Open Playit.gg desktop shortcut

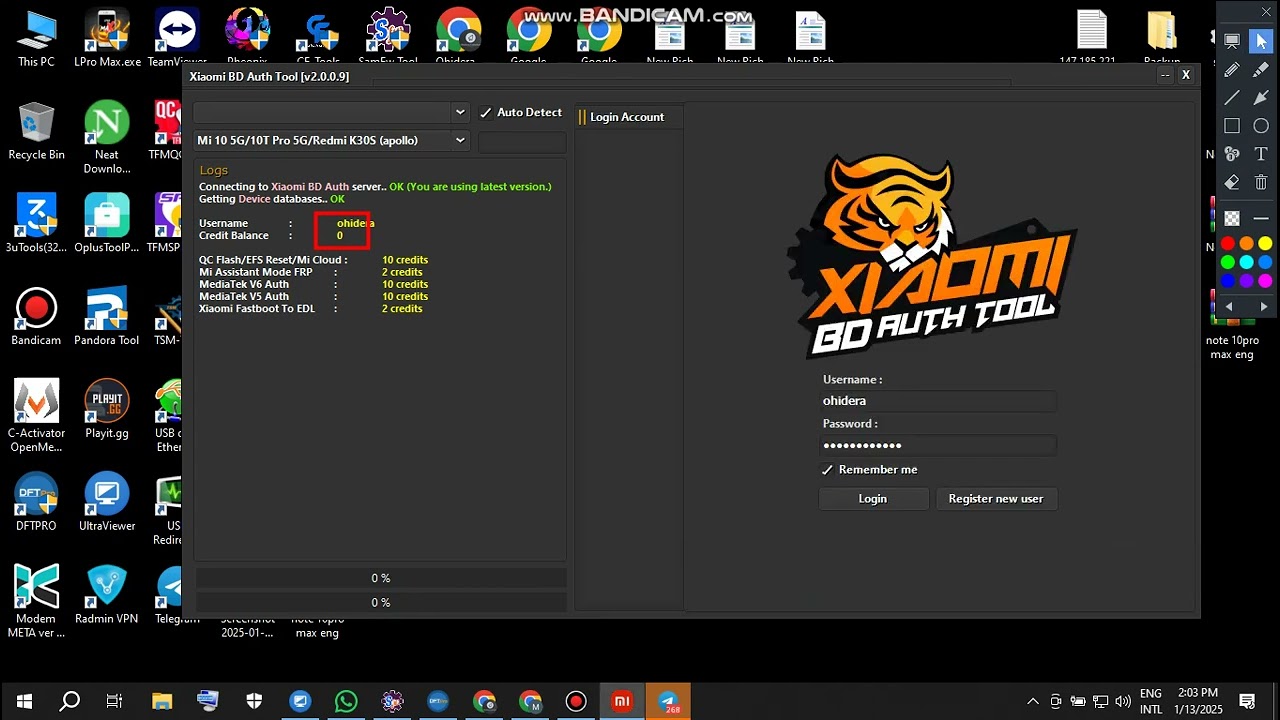pyautogui.click(x=107, y=409)
